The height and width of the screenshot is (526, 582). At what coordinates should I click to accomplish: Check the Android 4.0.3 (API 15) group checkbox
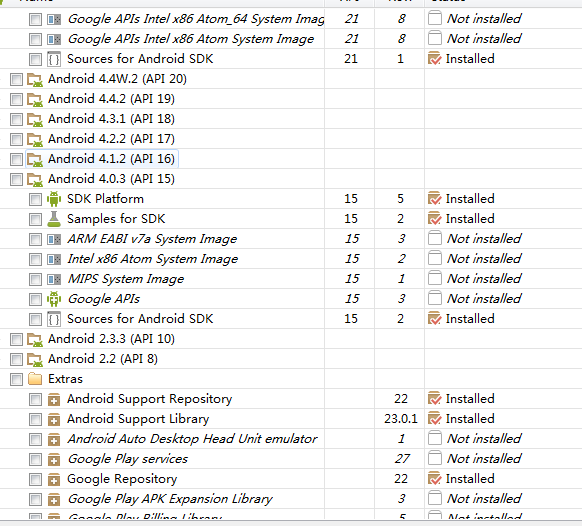tap(16, 179)
